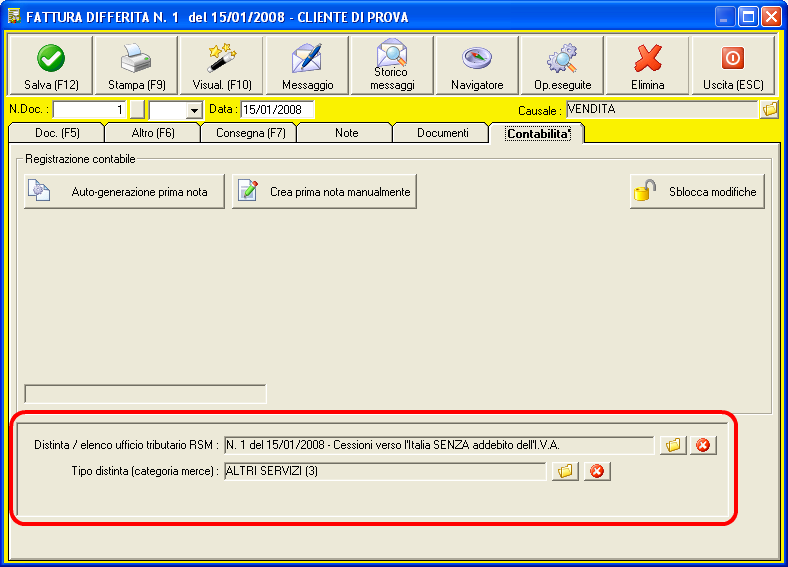Maximize the Fattura Differita window
The image size is (788, 567).
click(748, 17)
